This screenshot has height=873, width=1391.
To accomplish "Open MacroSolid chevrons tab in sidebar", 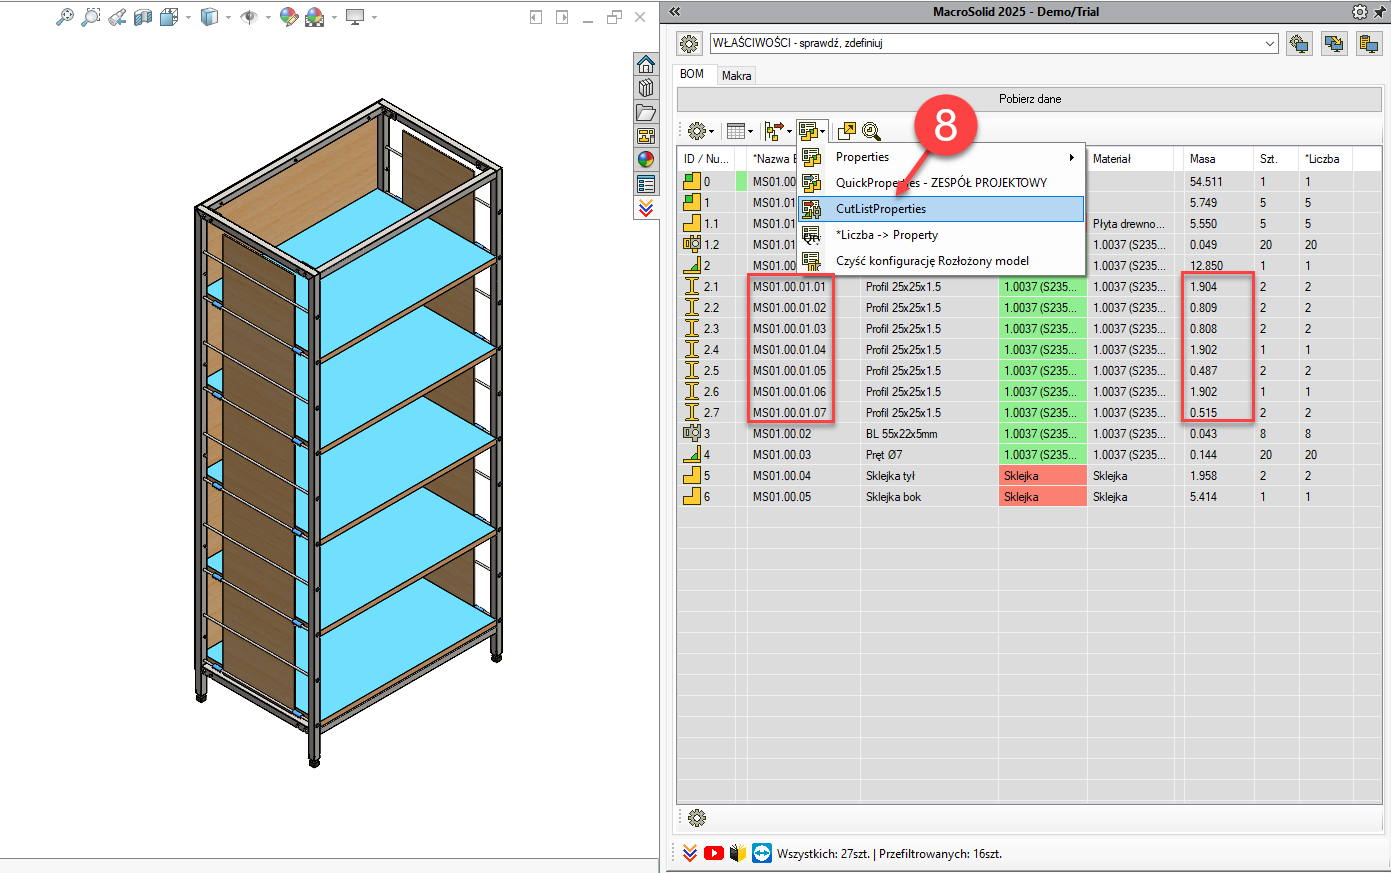I will pos(646,208).
